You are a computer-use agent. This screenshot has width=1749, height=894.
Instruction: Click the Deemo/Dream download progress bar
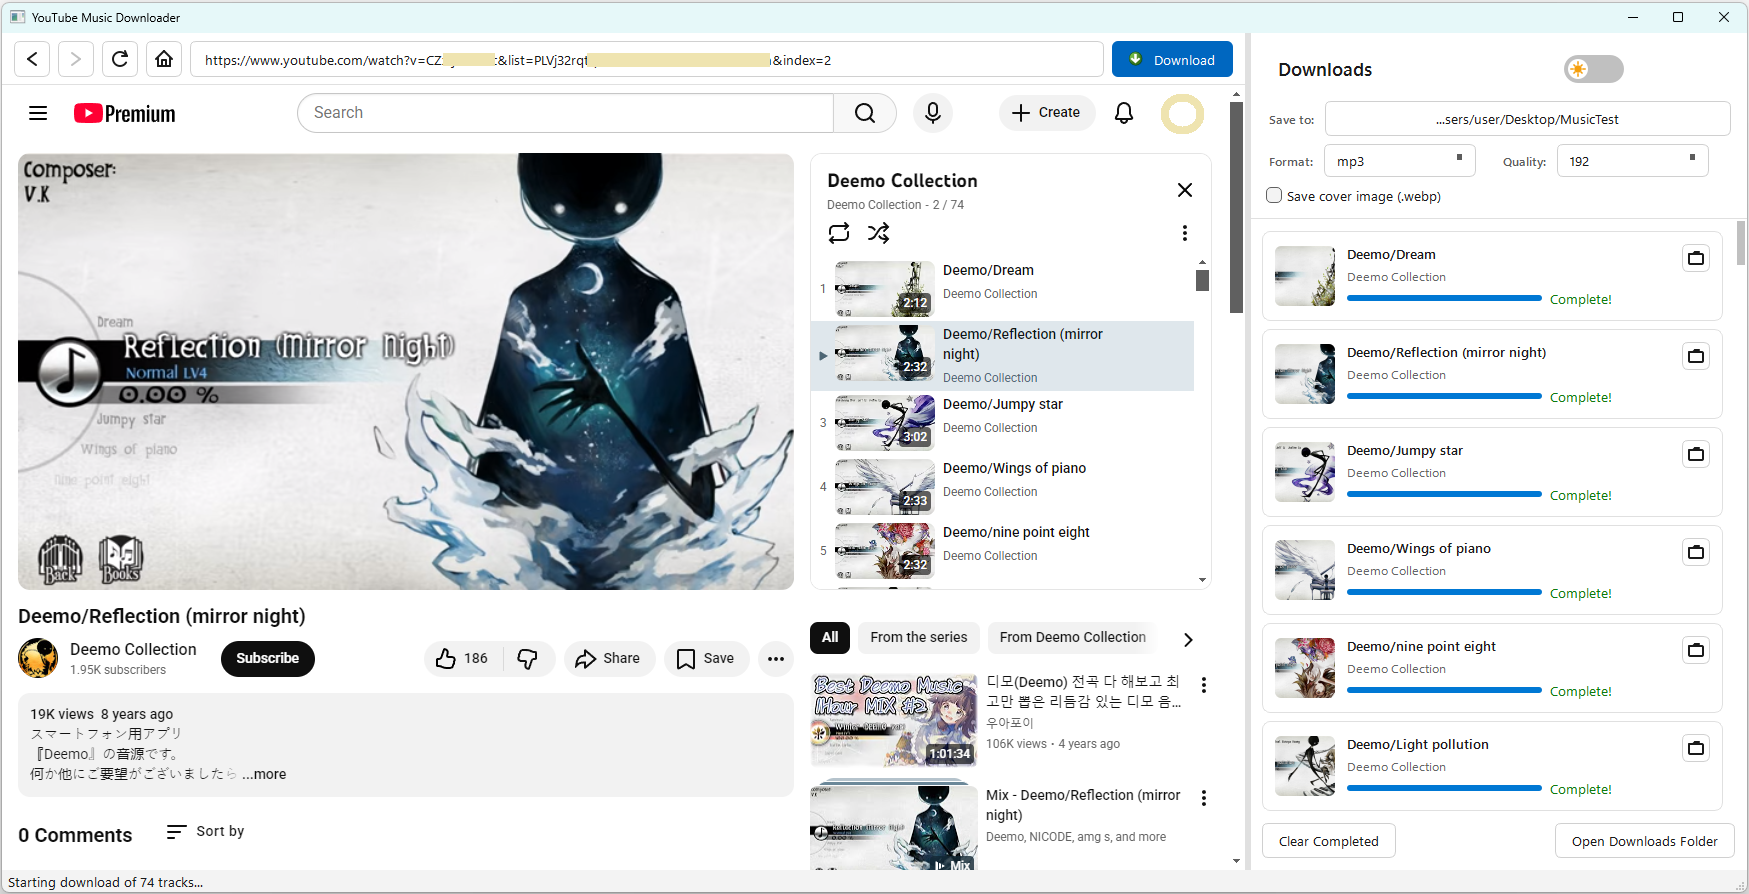(x=1444, y=298)
